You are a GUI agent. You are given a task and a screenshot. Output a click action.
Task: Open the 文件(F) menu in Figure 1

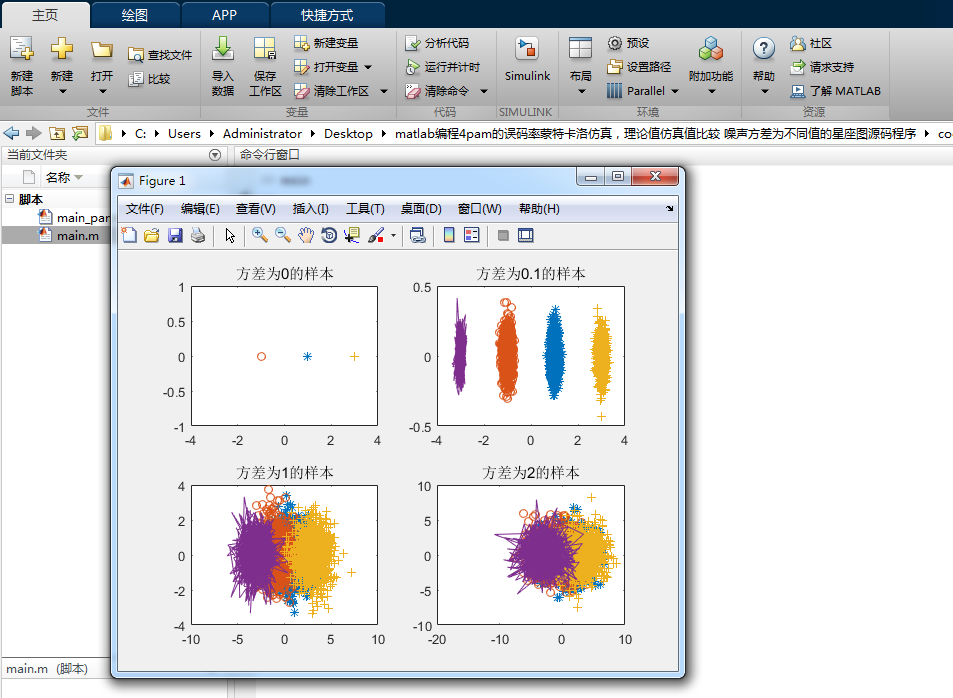pos(145,209)
